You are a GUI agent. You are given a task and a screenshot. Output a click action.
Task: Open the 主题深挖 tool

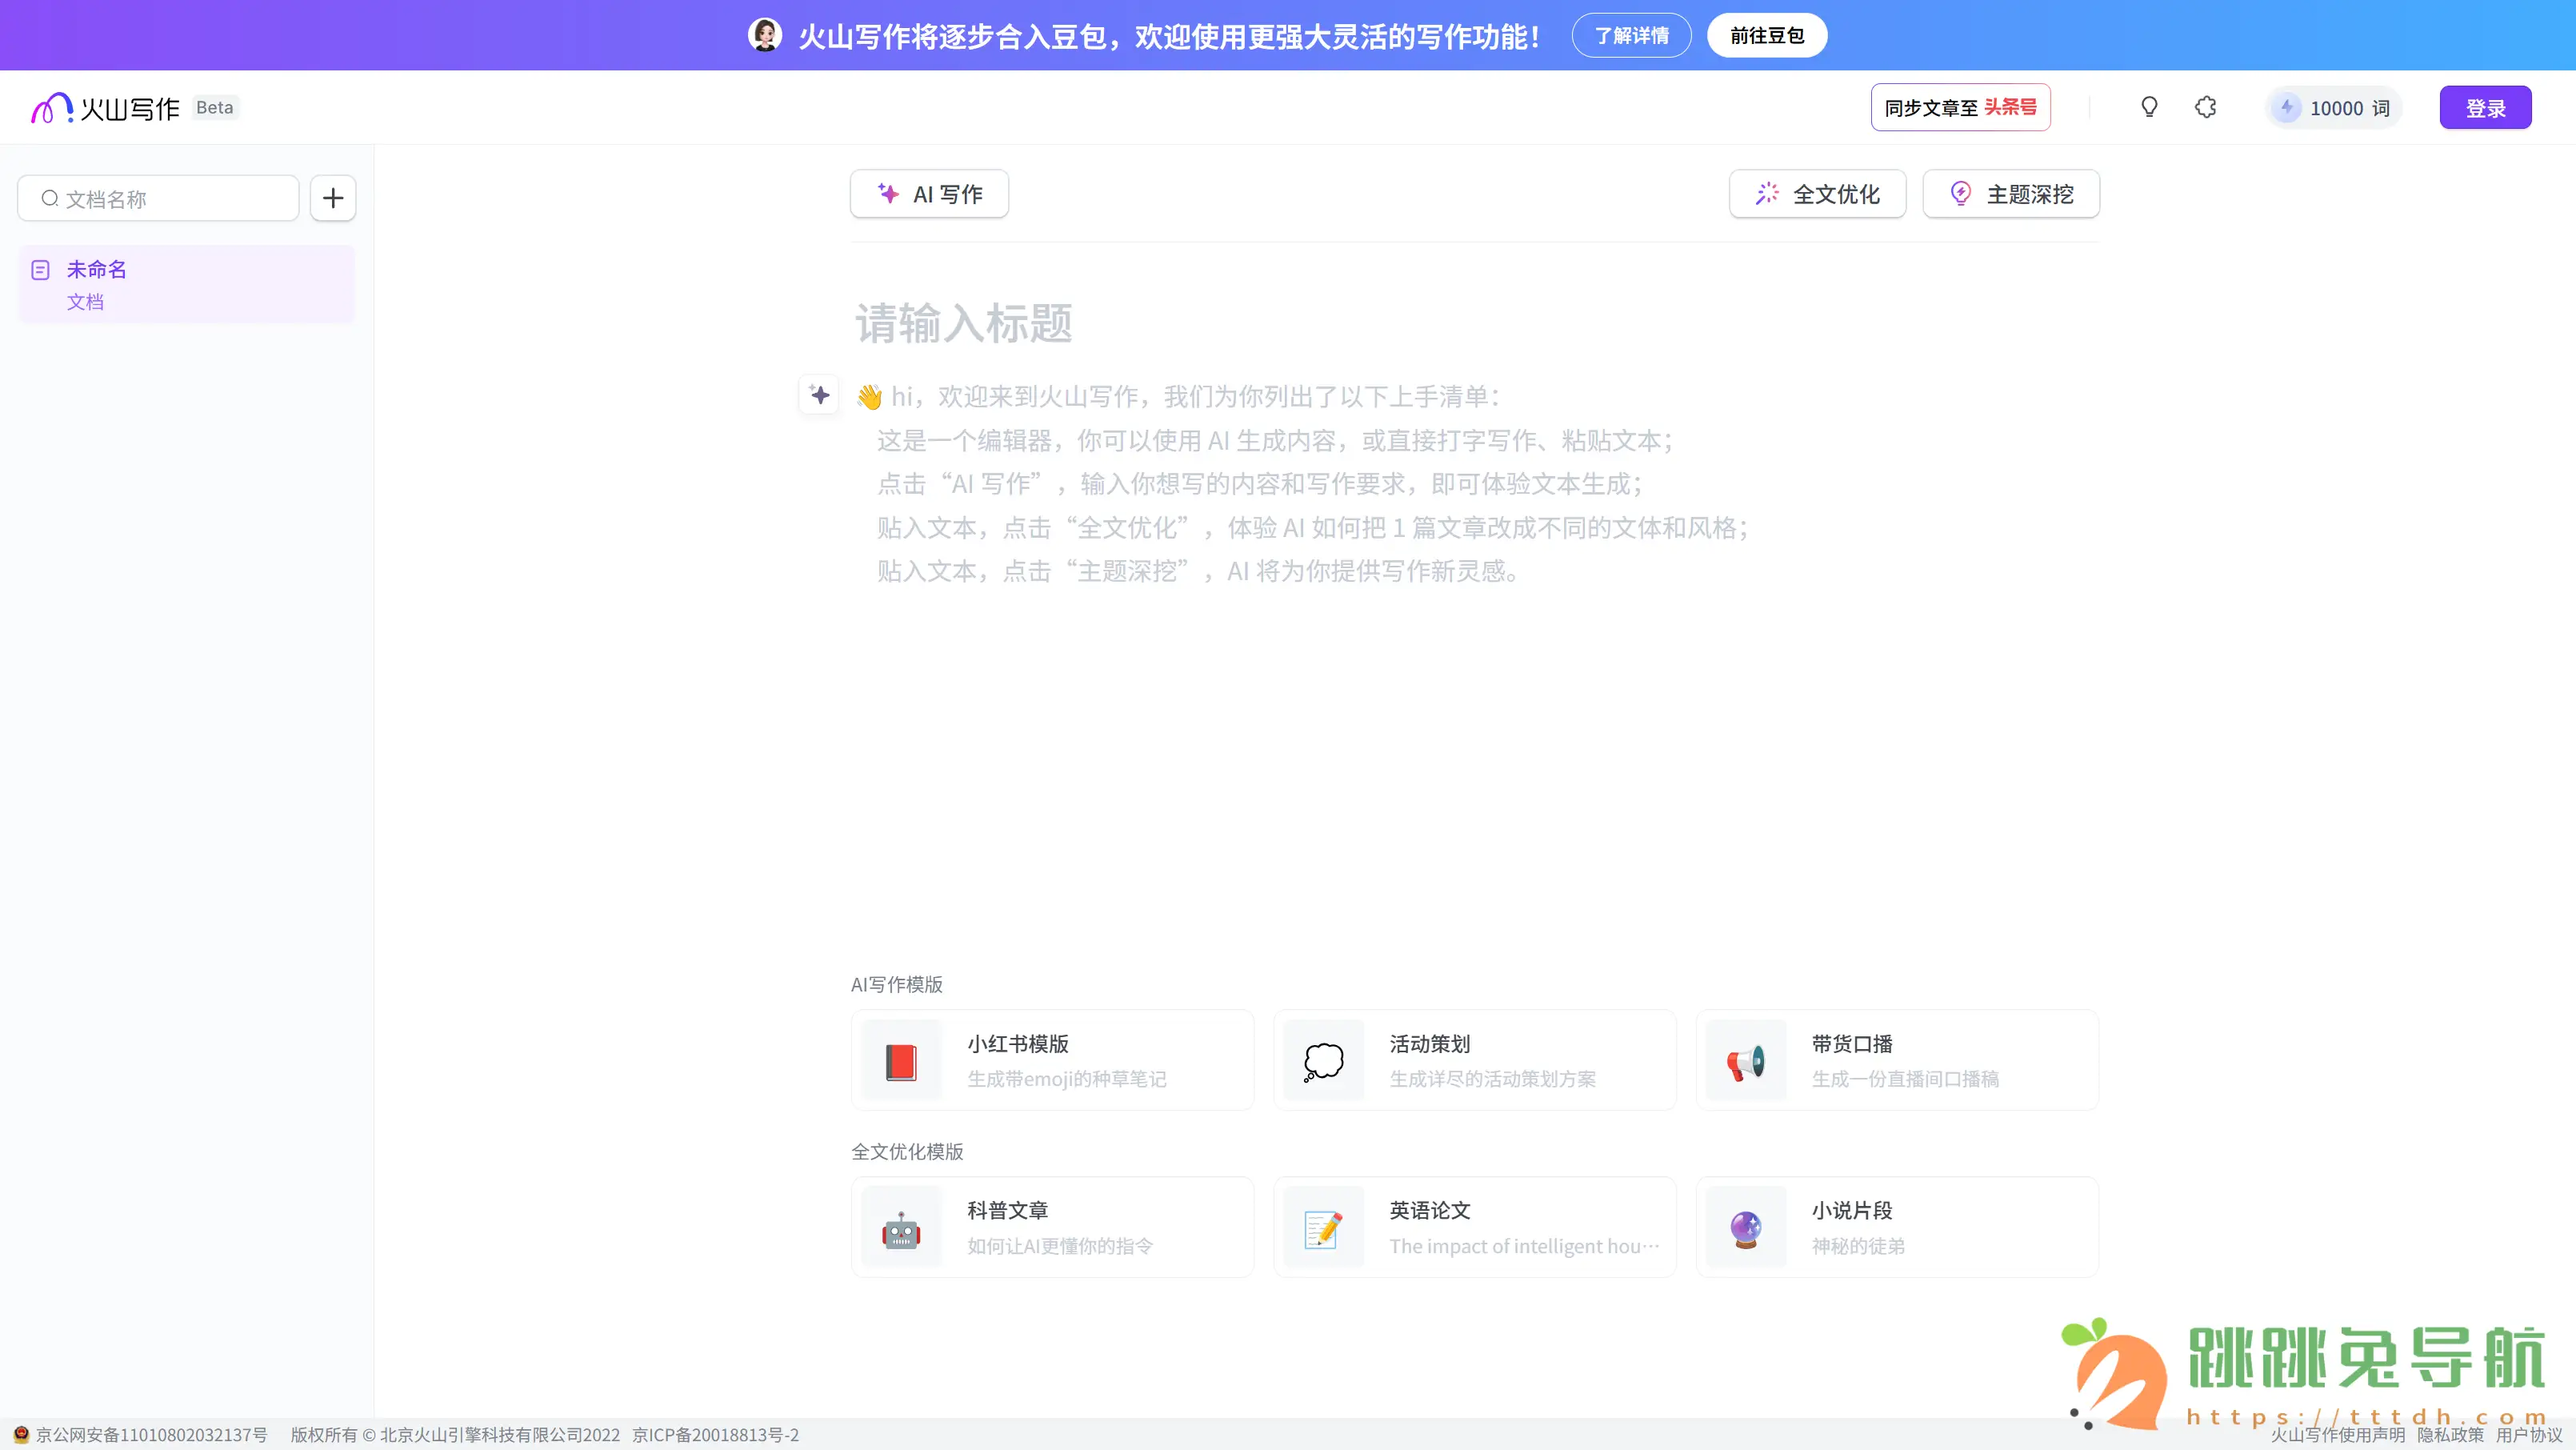pyautogui.click(x=2011, y=194)
